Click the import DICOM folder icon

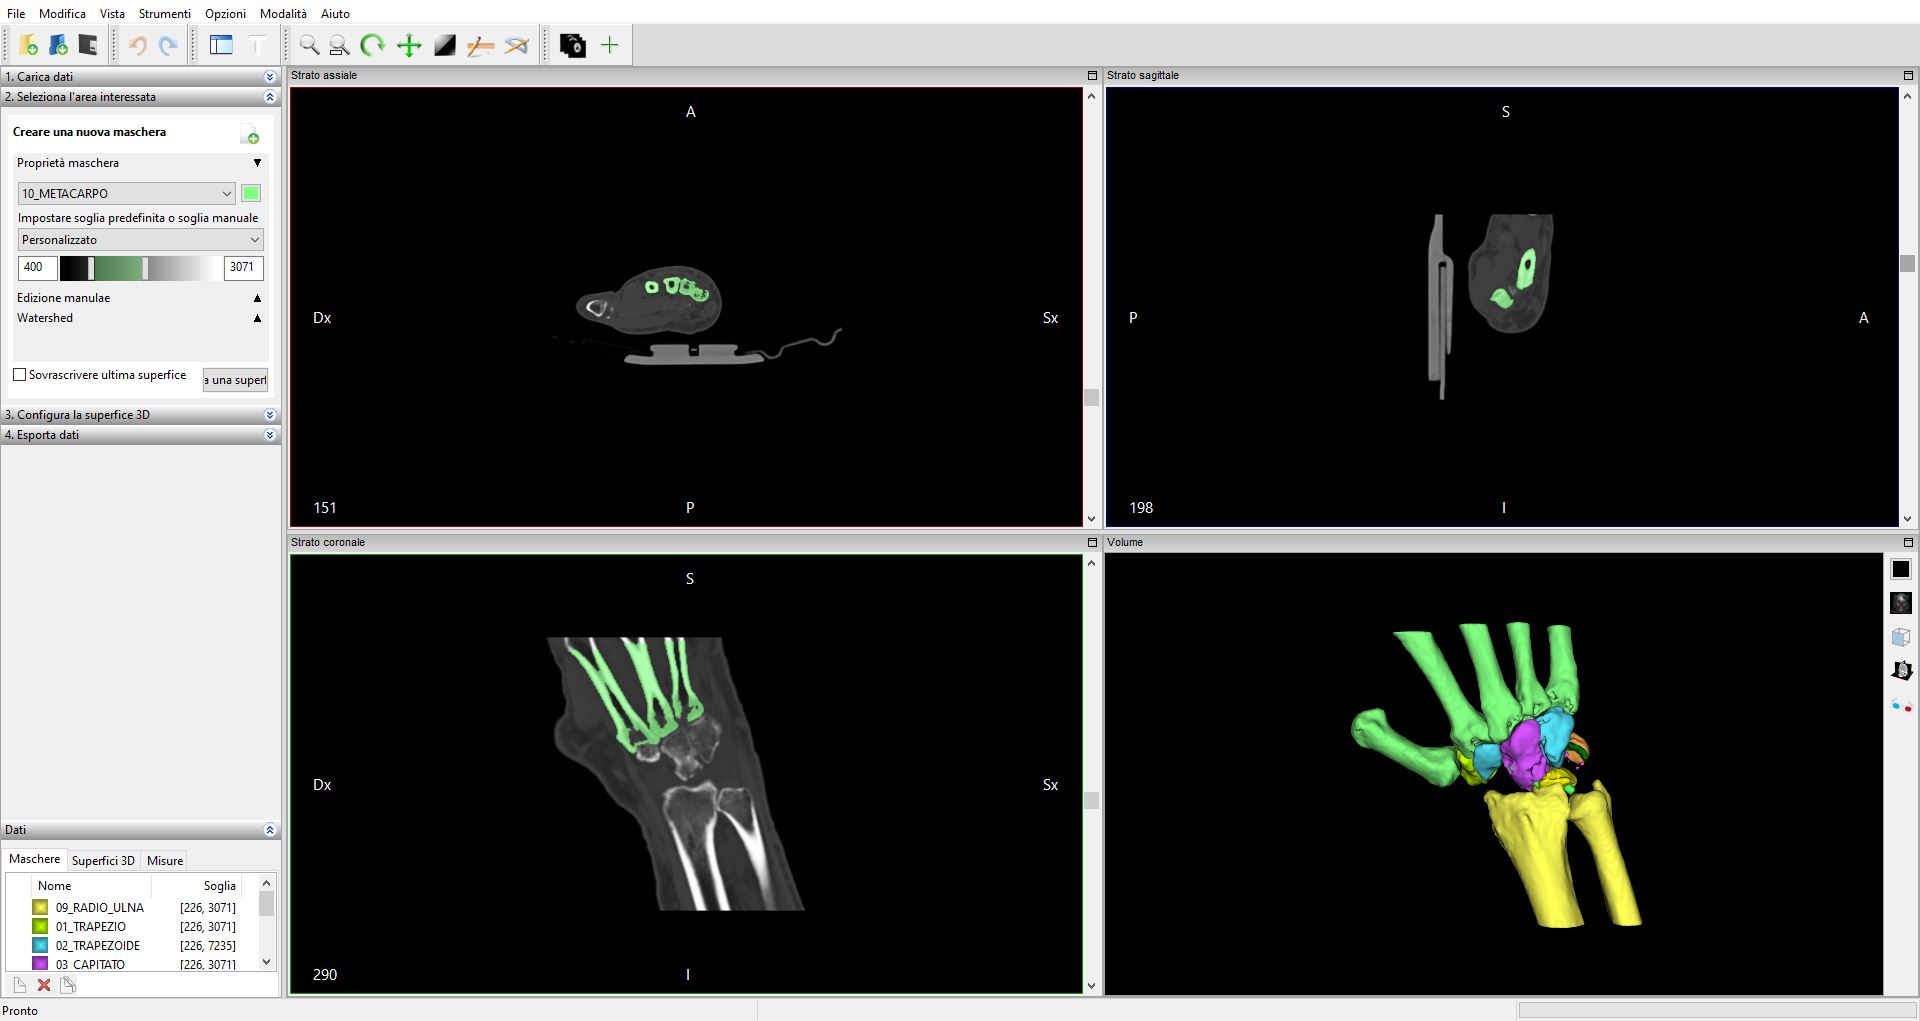28,45
